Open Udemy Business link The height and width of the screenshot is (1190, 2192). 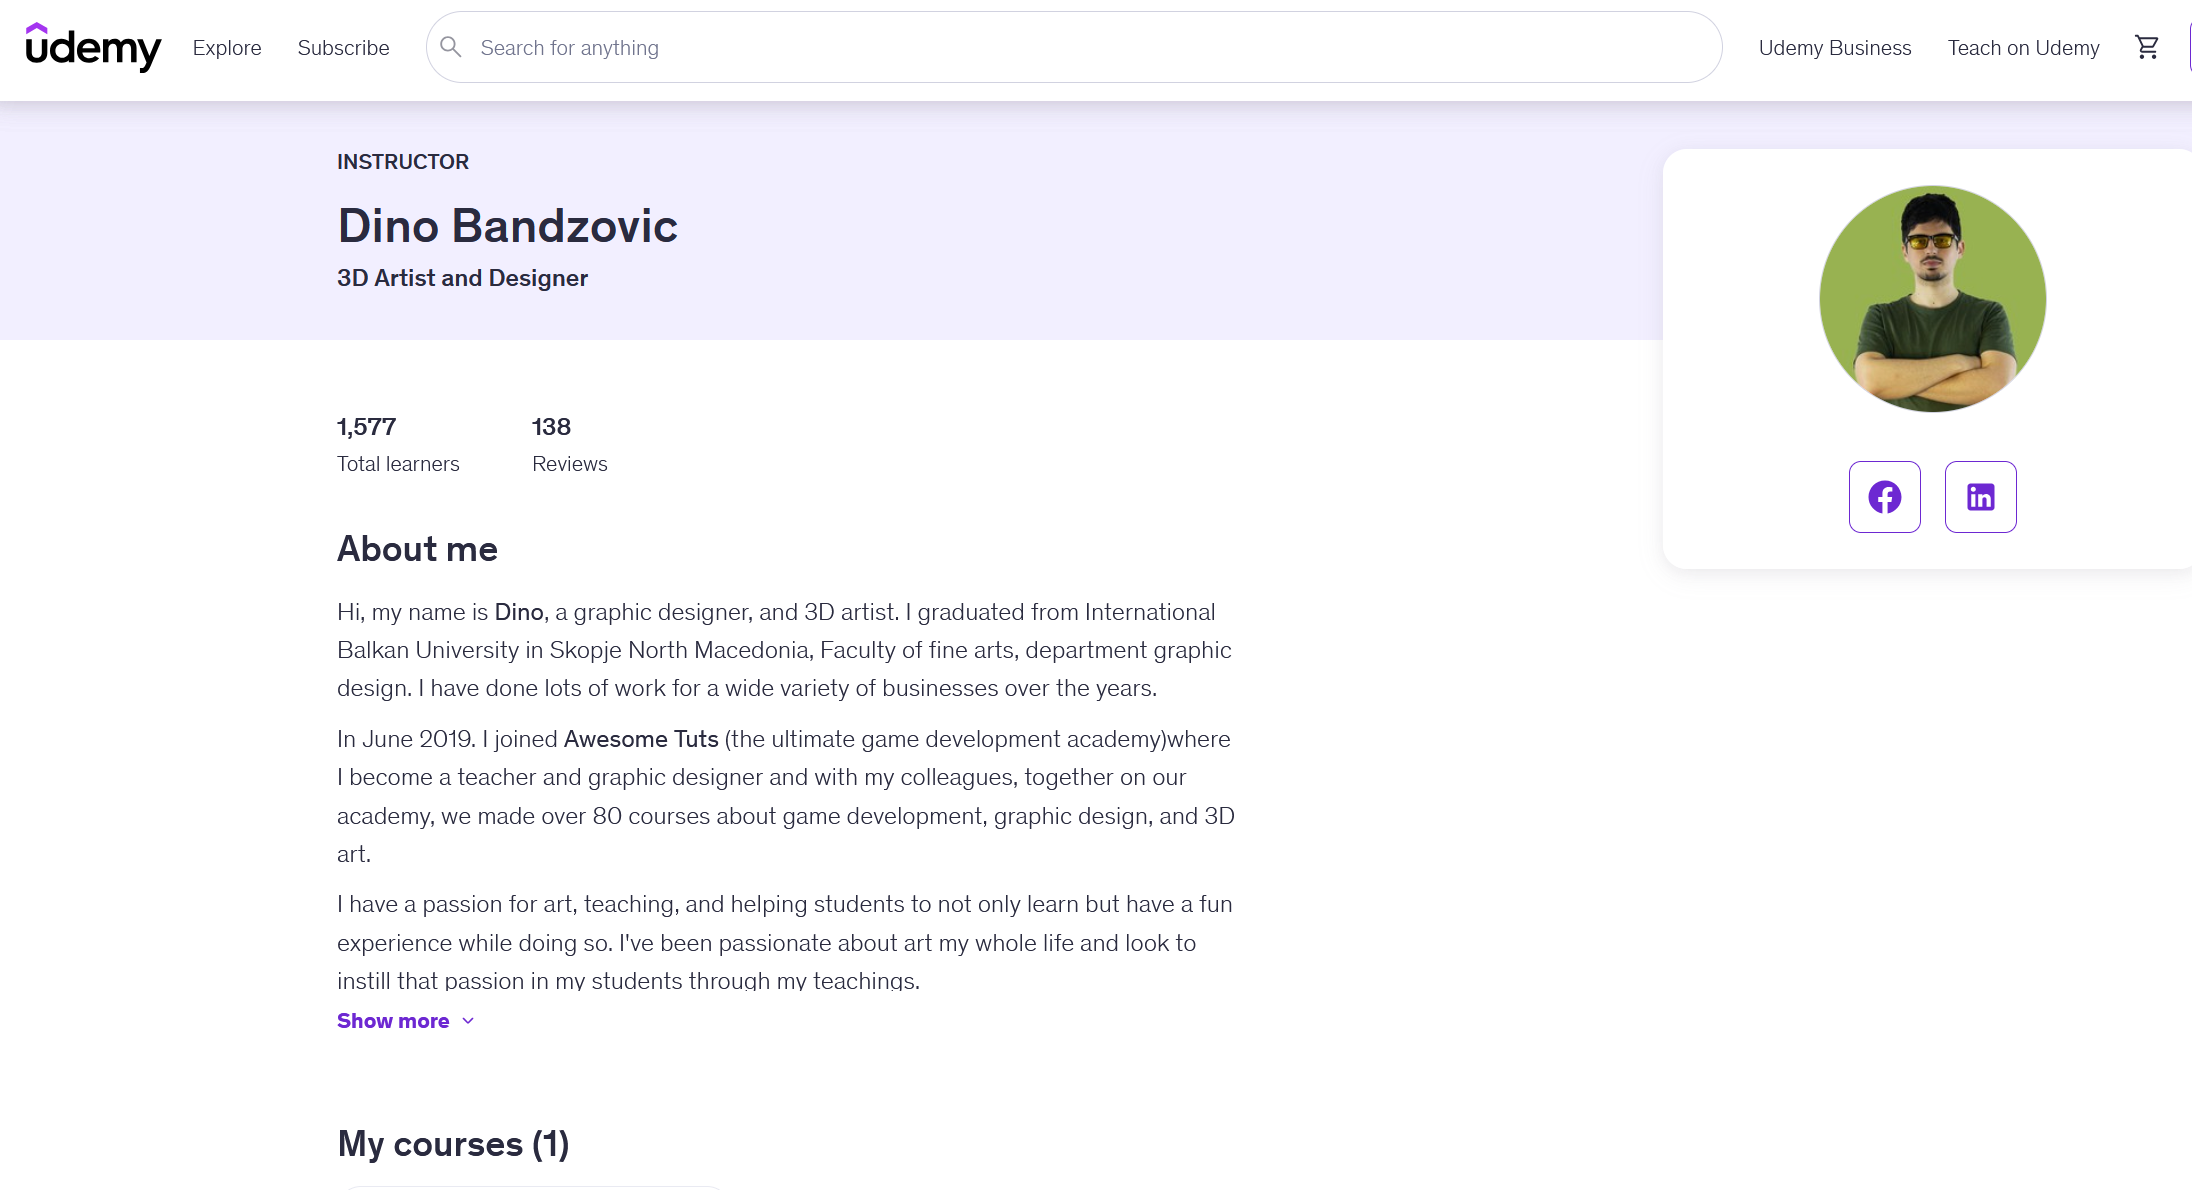coord(1835,48)
